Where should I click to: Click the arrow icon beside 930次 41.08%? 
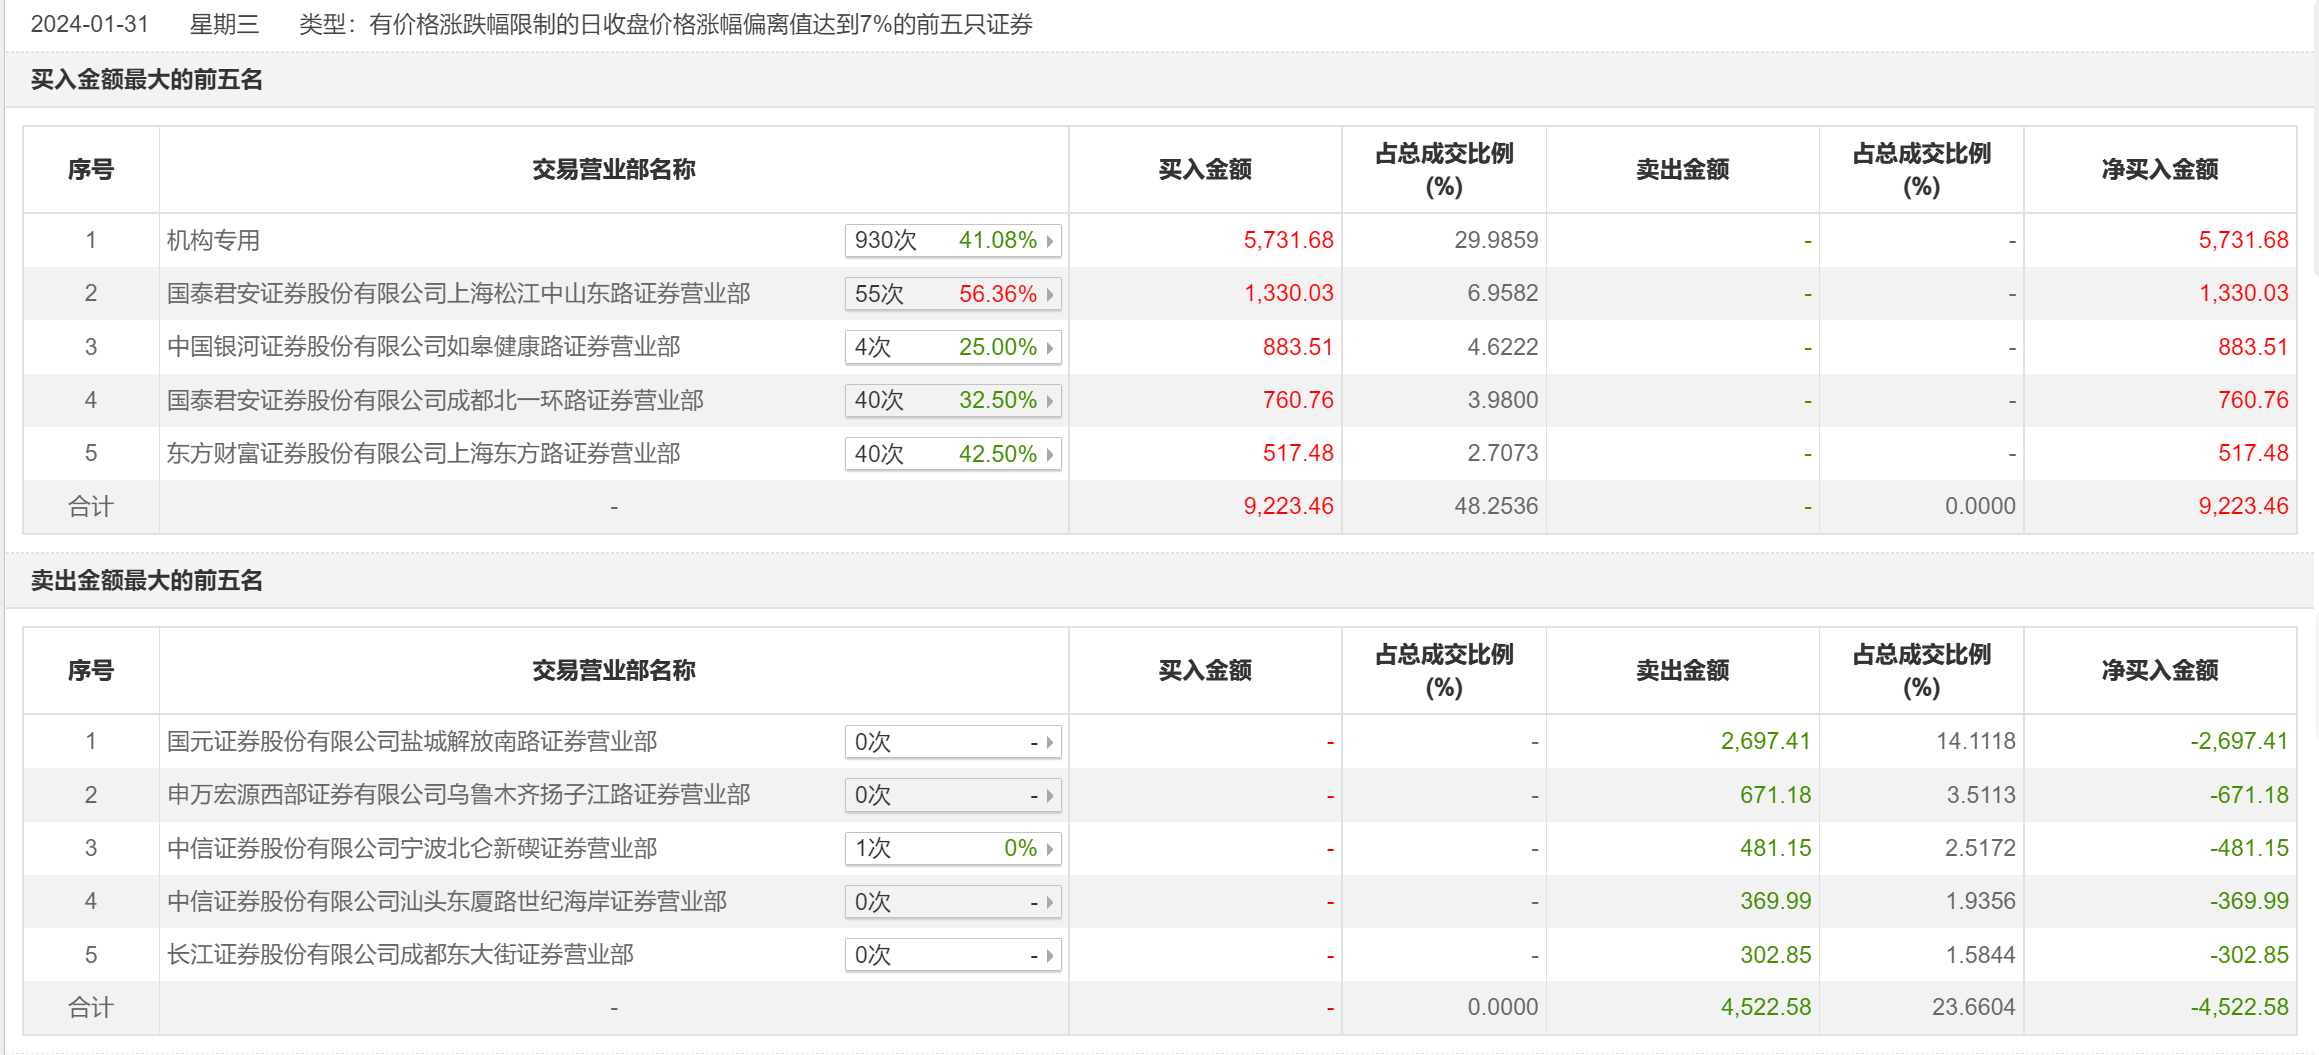point(1049,241)
